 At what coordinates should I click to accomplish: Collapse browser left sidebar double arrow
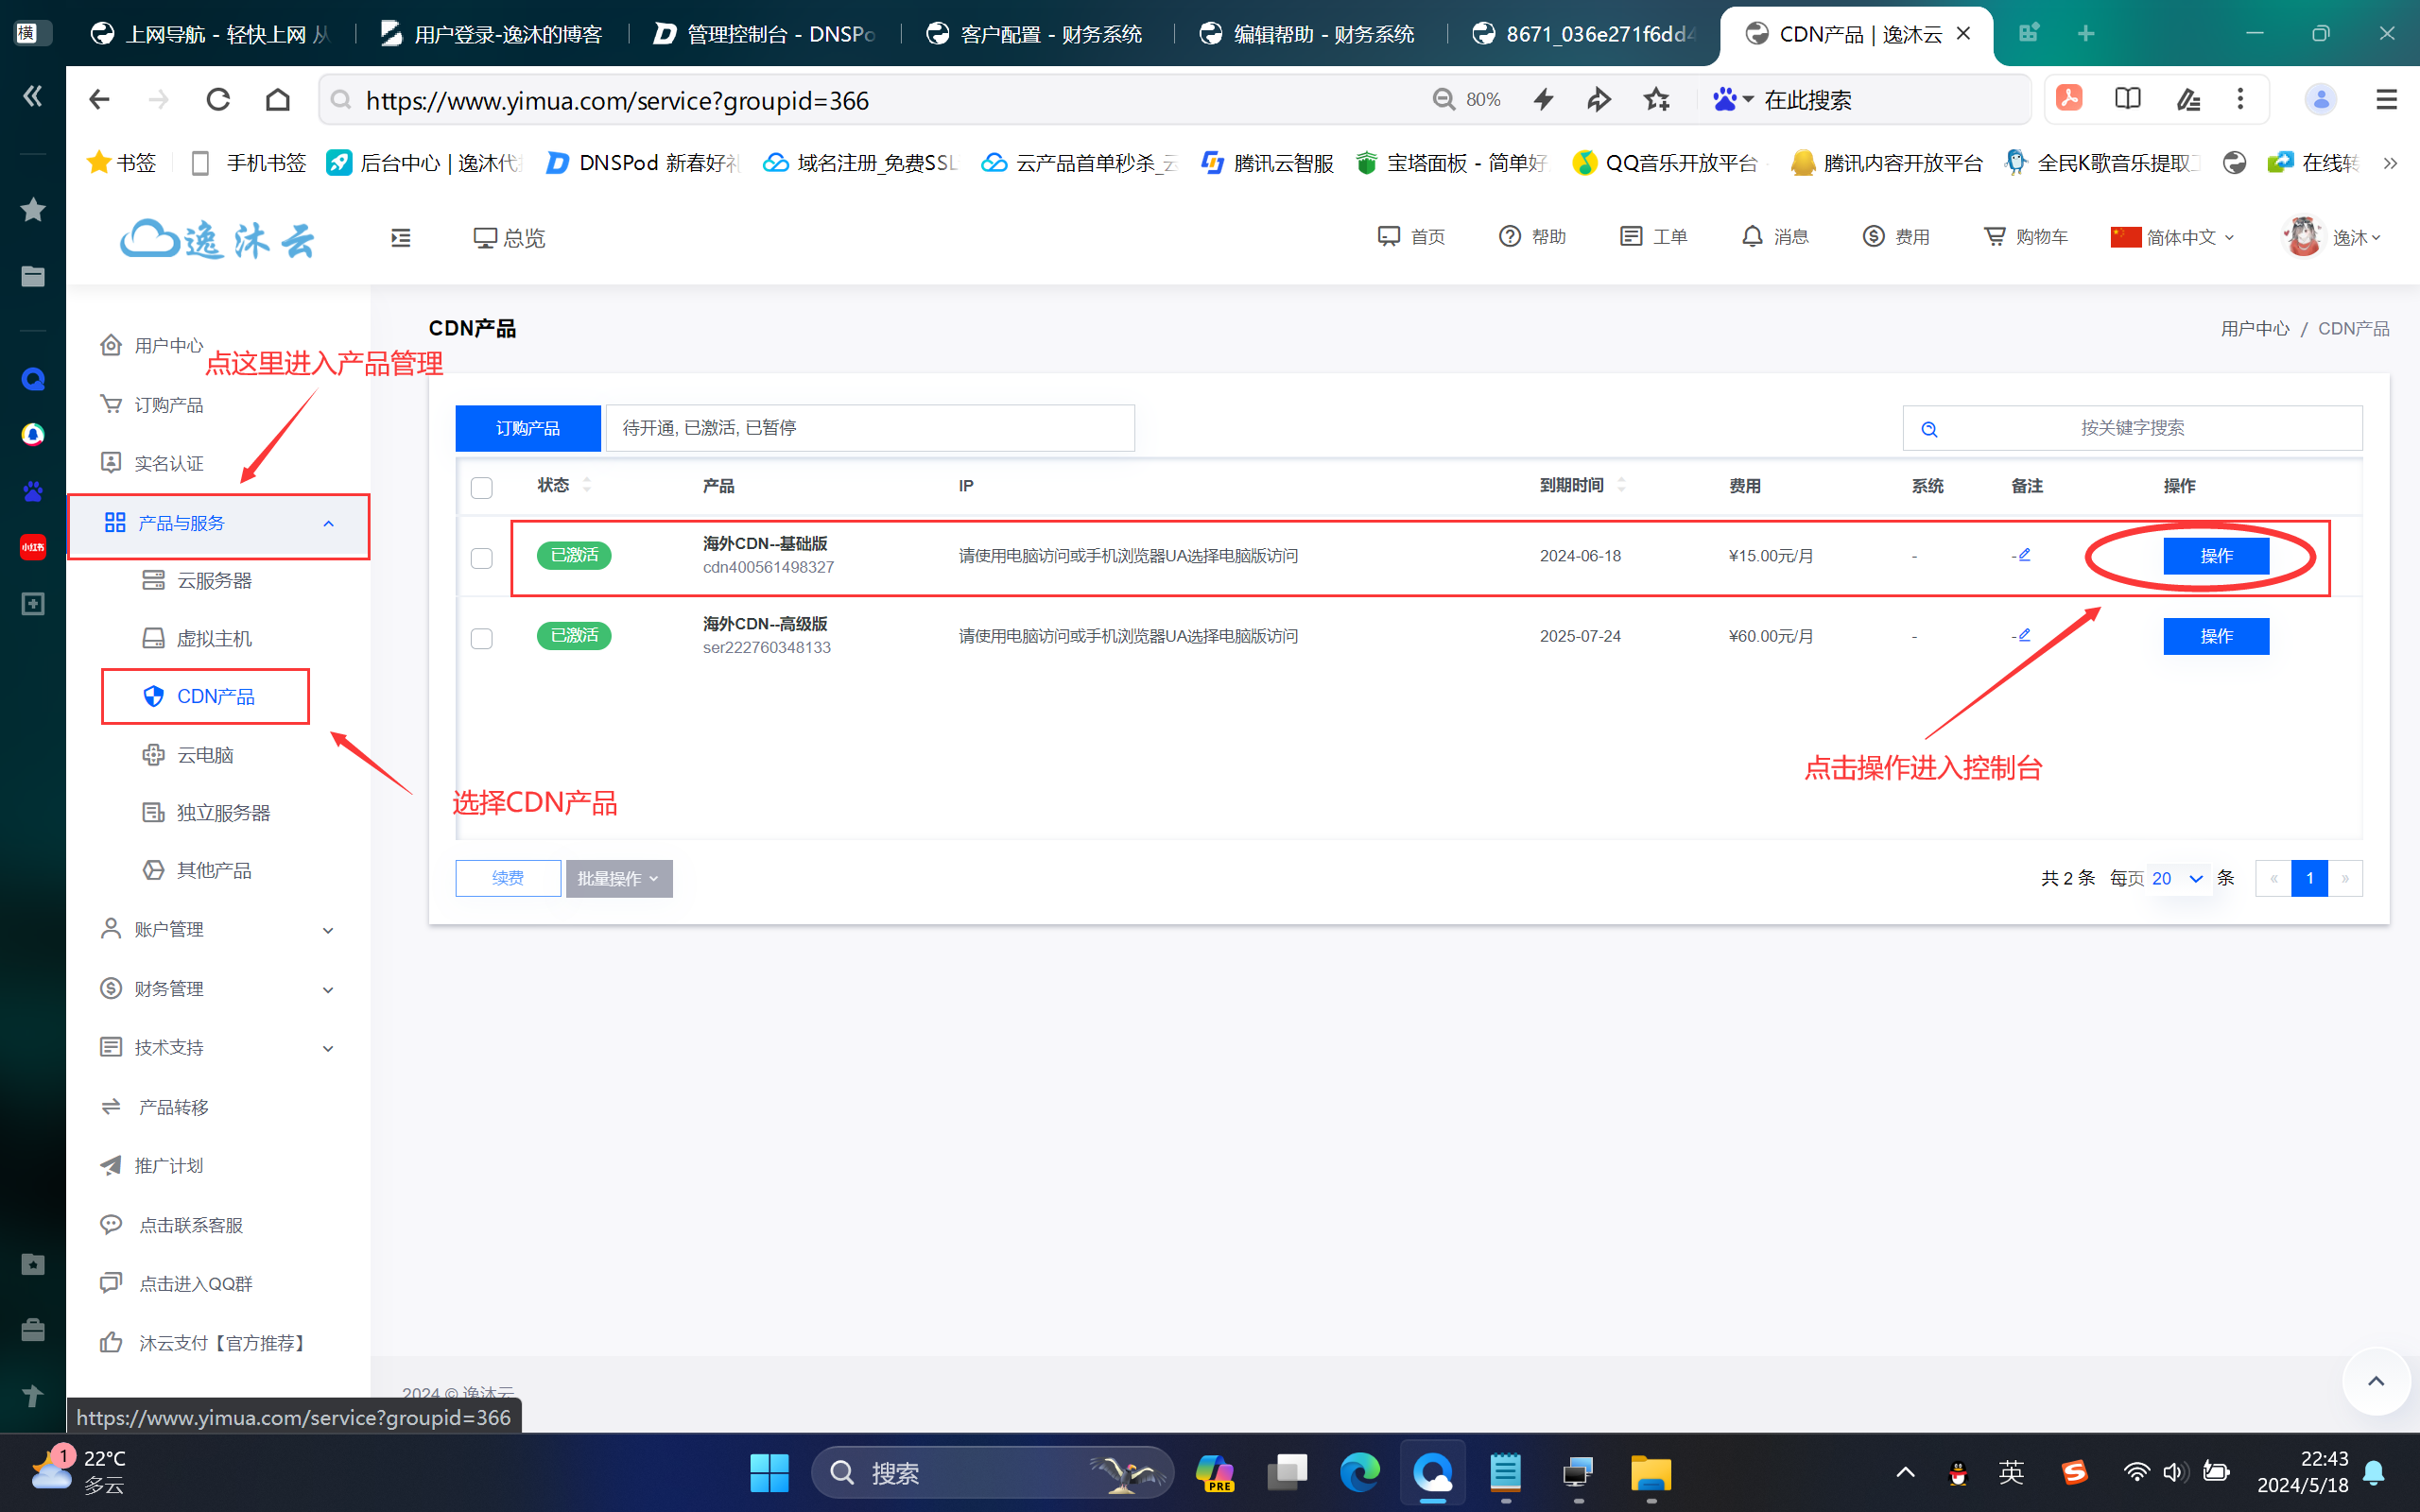pyautogui.click(x=33, y=96)
